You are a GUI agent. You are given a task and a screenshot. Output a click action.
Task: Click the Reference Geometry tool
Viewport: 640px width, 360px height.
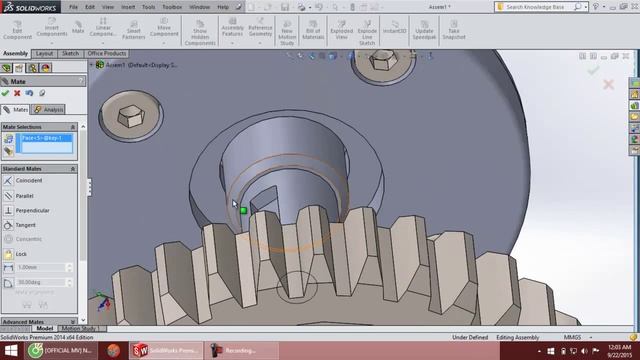260,27
